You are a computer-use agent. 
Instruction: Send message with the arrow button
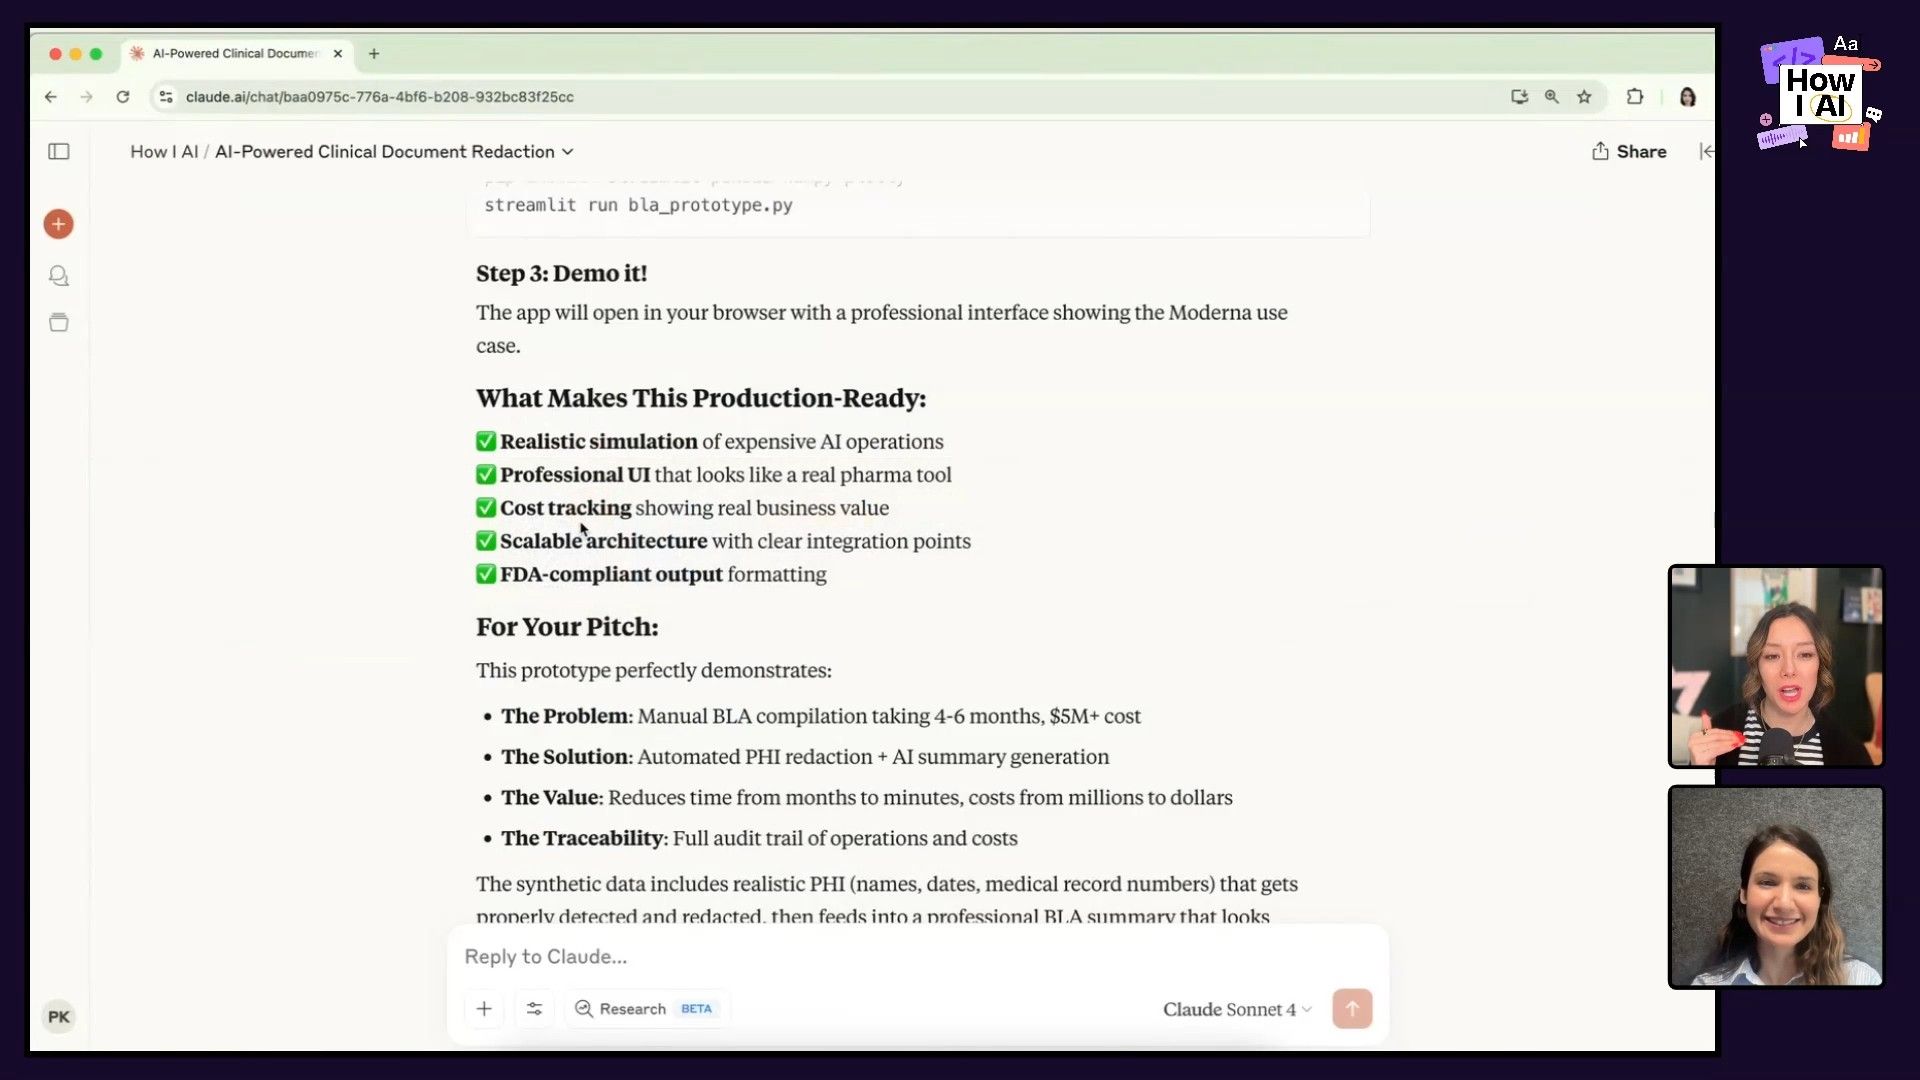point(1352,1009)
